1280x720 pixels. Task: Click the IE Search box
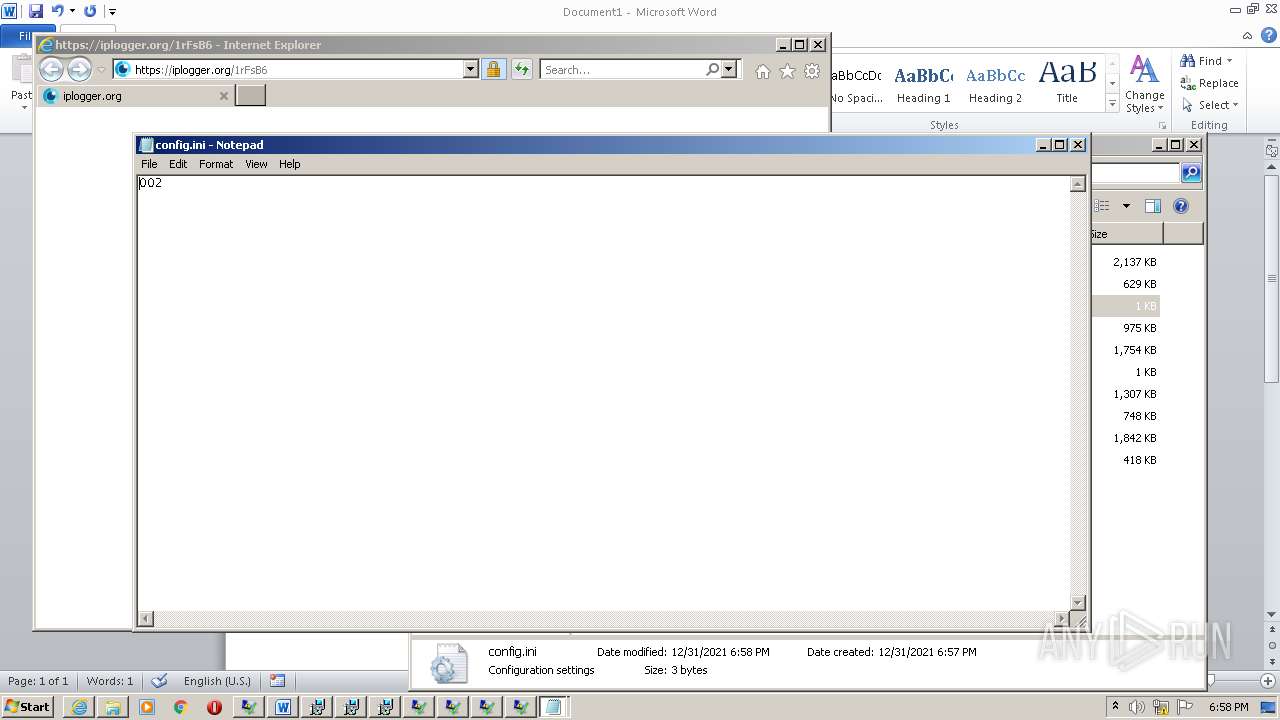coord(623,69)
